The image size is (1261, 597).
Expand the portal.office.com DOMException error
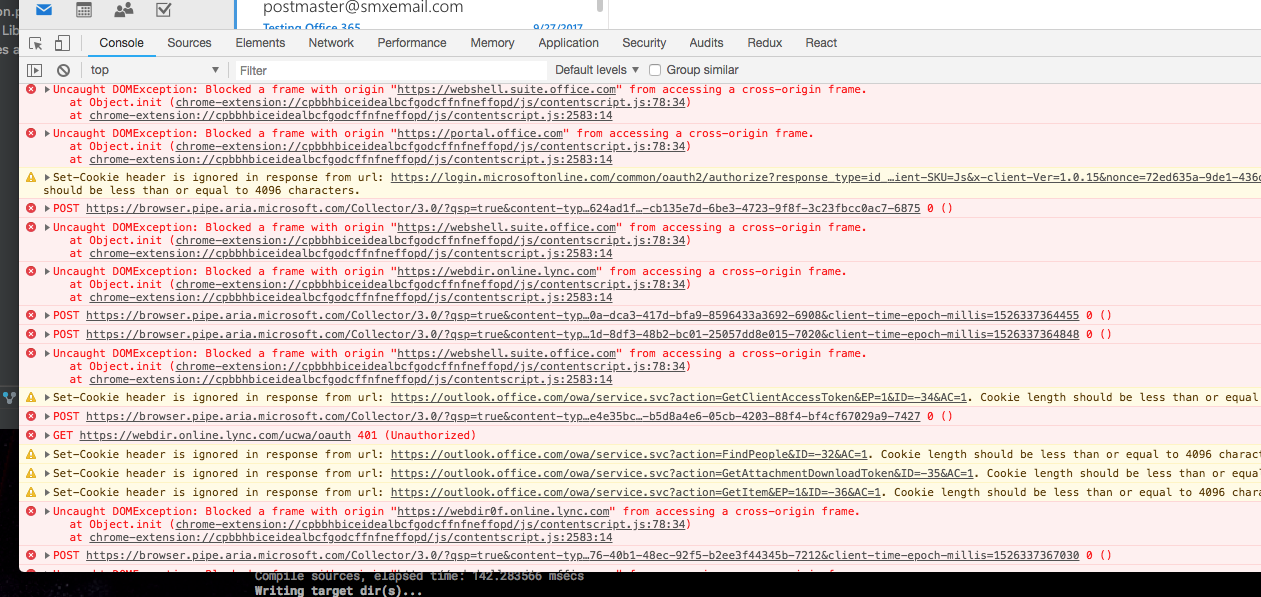click(x=47, y=134)
